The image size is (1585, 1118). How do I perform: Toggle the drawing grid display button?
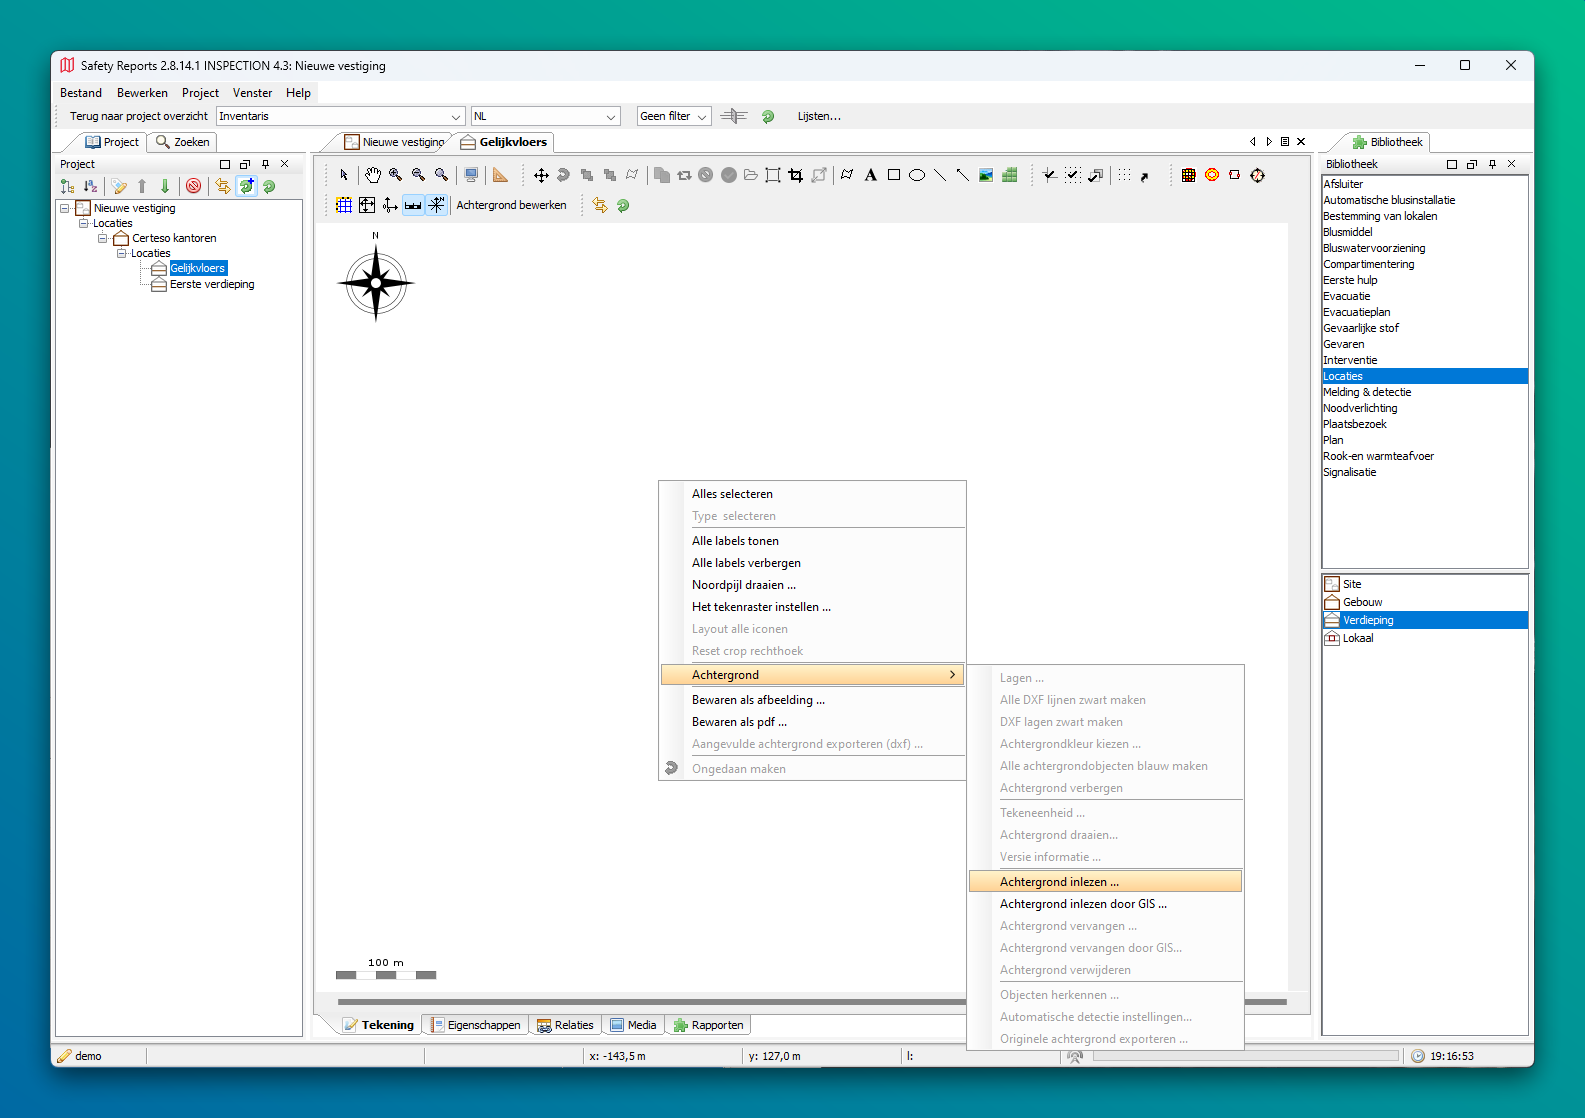click(x=344, y=205)
